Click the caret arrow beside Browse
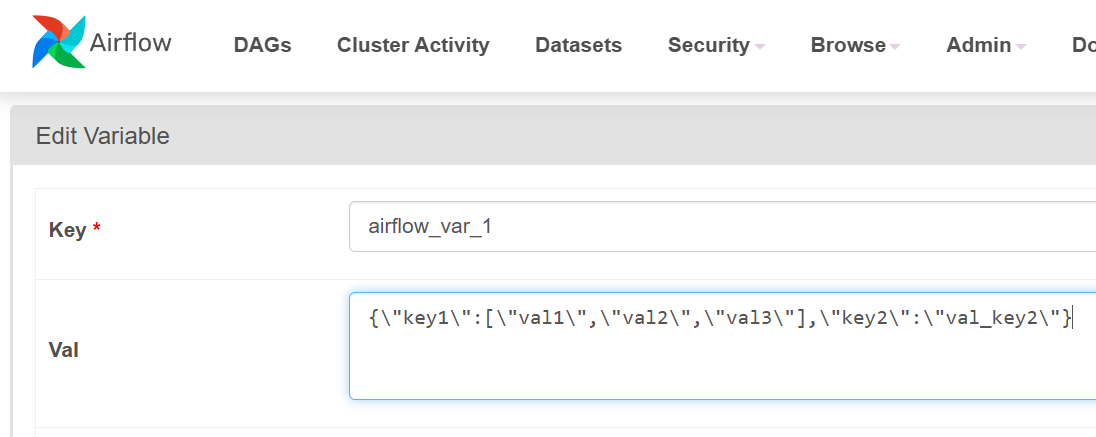 (x=895, y=46)
